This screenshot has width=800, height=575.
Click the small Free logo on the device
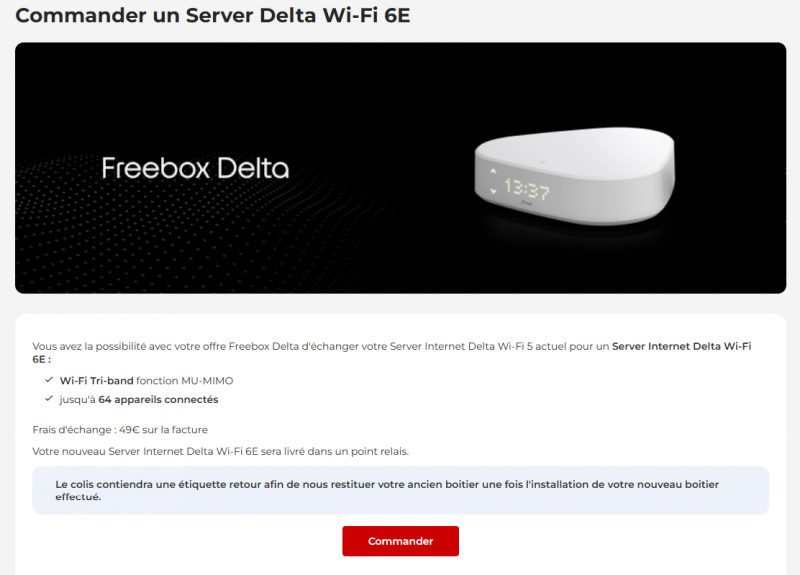point(526,204)
